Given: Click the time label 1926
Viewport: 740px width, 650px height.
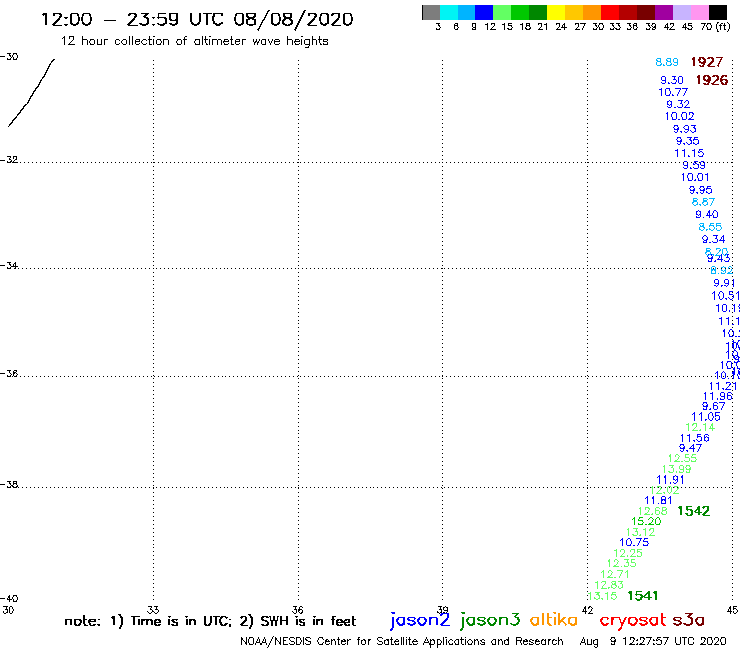Looking at the screenshot, I should pyautogui.click(x=712, y=80).
